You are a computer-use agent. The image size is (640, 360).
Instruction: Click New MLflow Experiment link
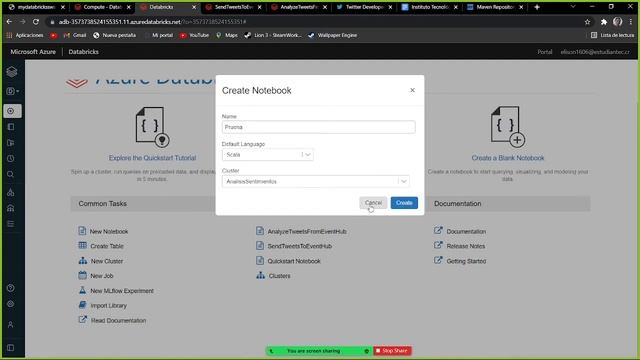[122, 291]
